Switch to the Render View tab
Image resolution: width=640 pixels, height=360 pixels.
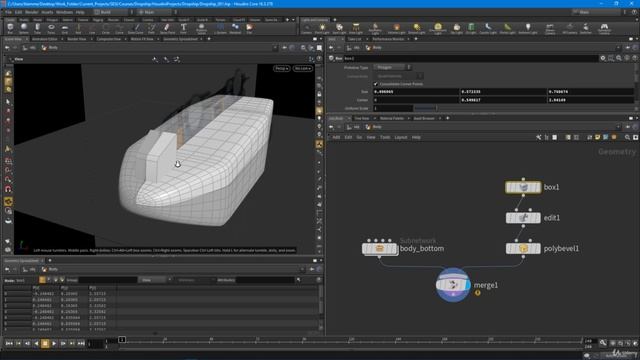(x=77, y=39)
